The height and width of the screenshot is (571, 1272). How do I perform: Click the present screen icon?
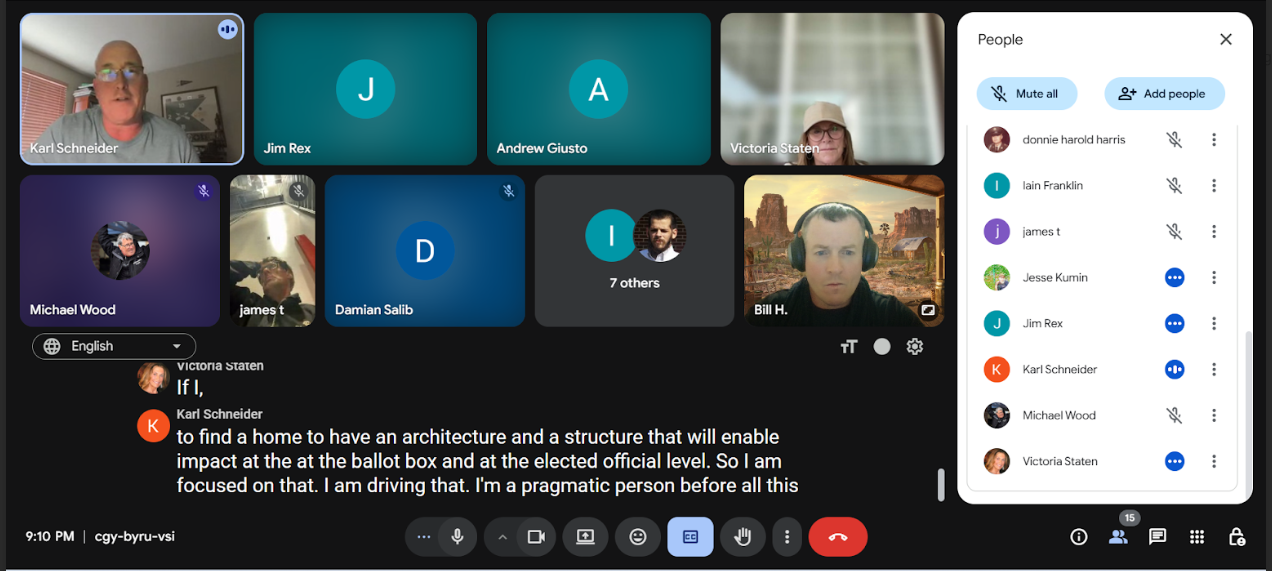click(x=585, y=537)
